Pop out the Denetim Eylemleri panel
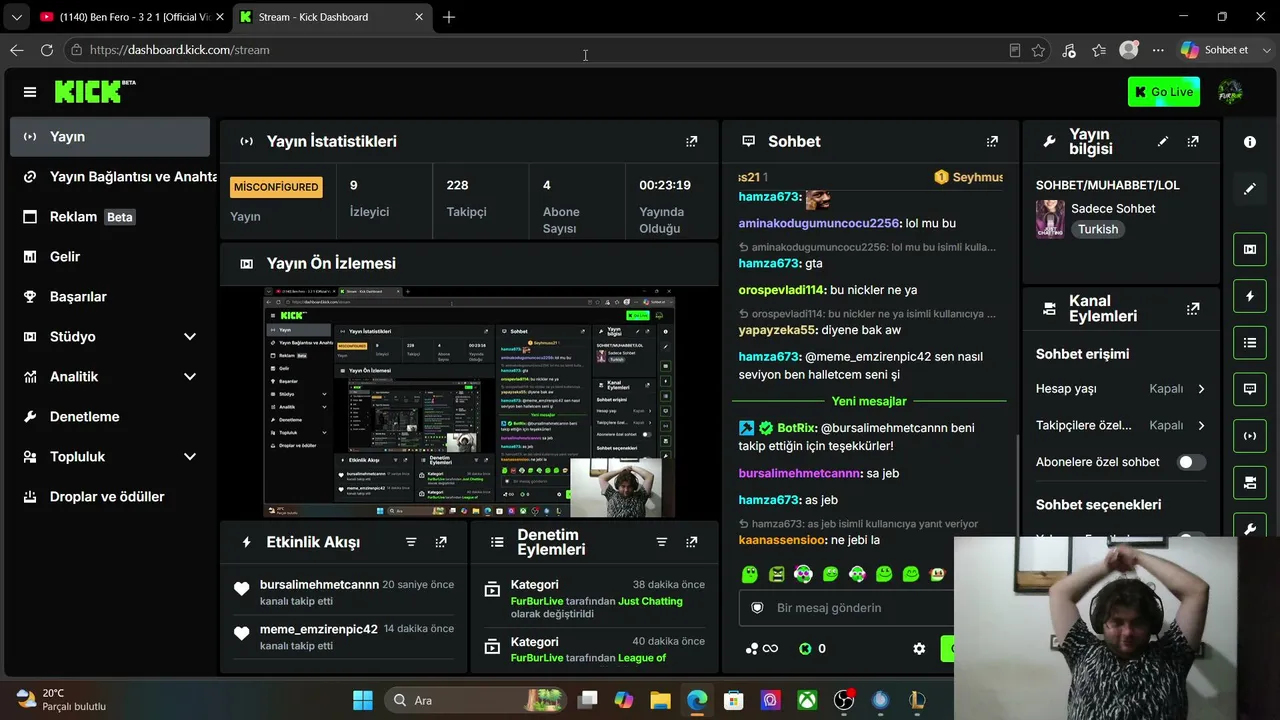This screenshot has width=1280, height=720. tap(691, 542)
